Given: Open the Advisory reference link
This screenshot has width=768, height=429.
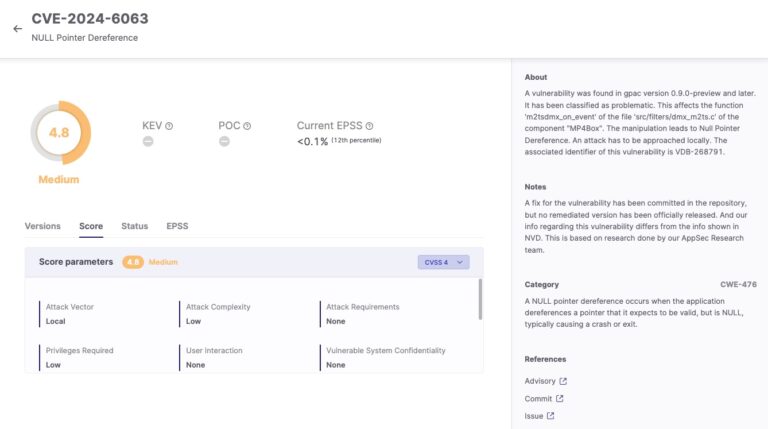Looking at the screenshot, I should coord(539,381).
